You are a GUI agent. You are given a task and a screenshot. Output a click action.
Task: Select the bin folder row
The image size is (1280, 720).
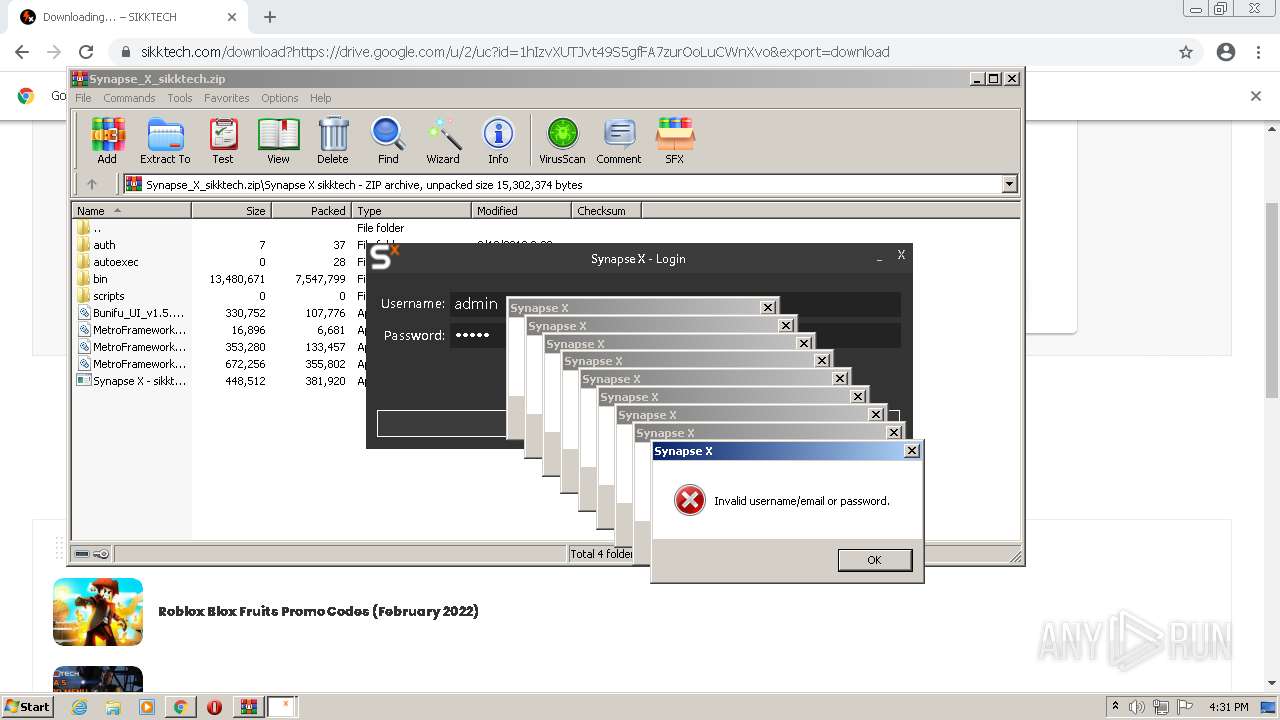[x=100, y=279]
